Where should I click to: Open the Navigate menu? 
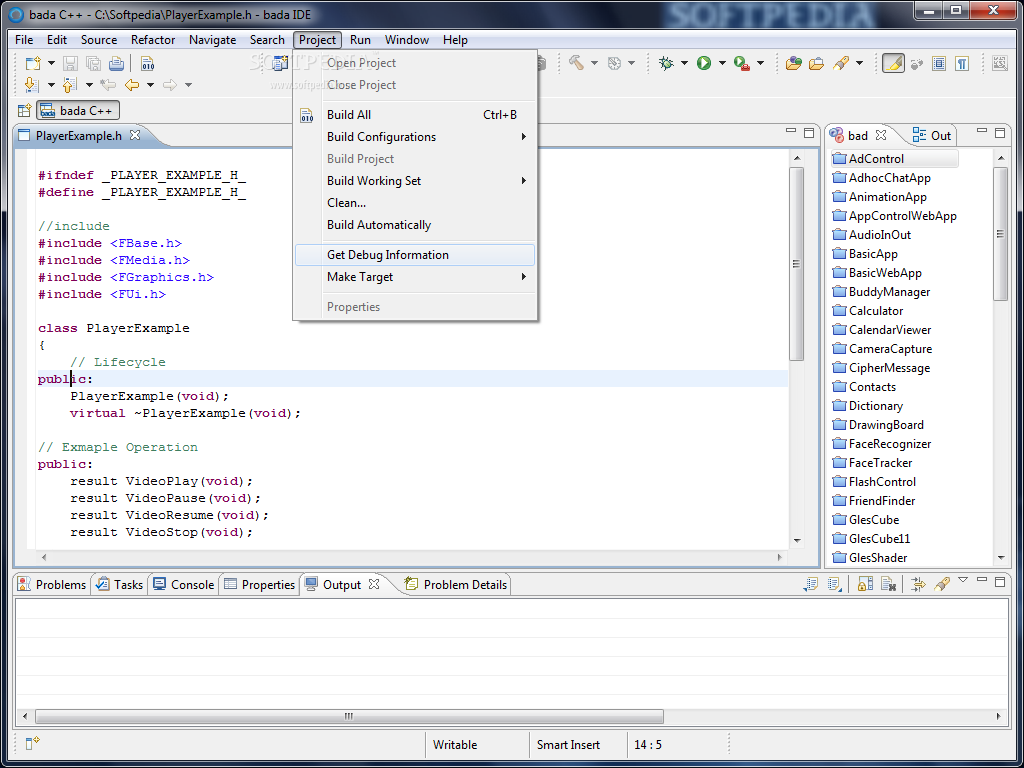[x=212, y=40]
